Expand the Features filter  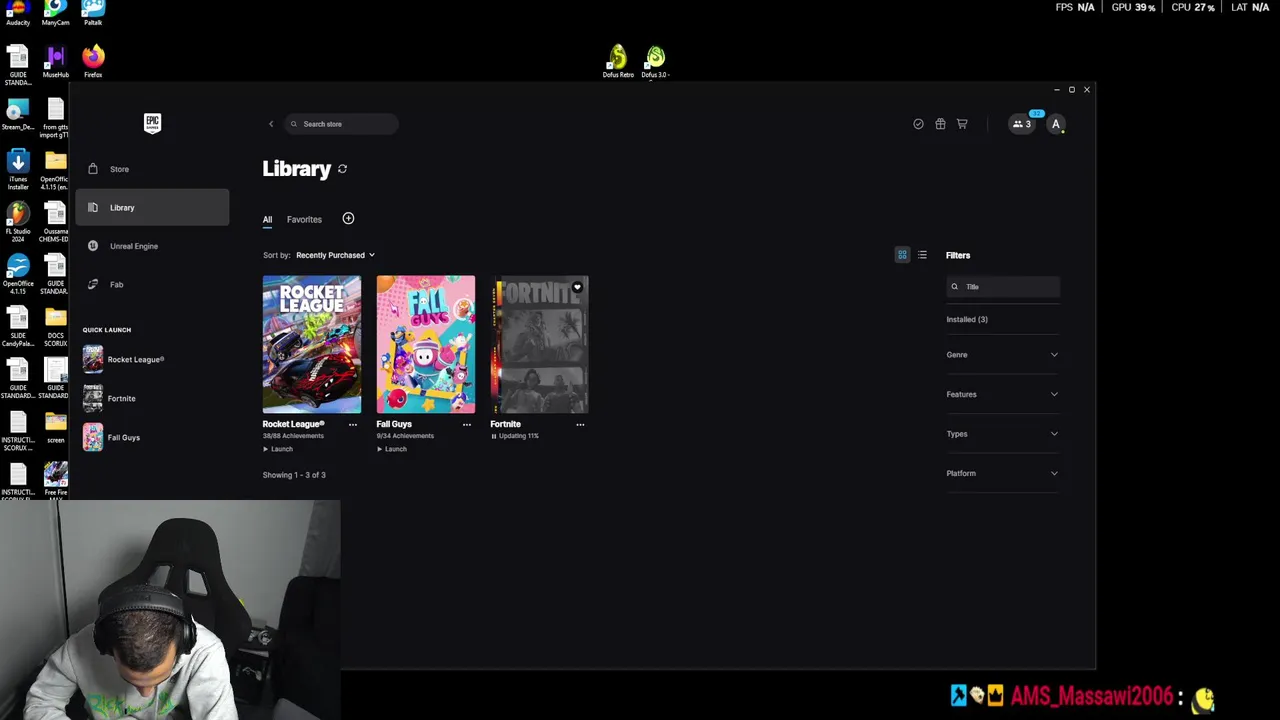pos(1002,394)
